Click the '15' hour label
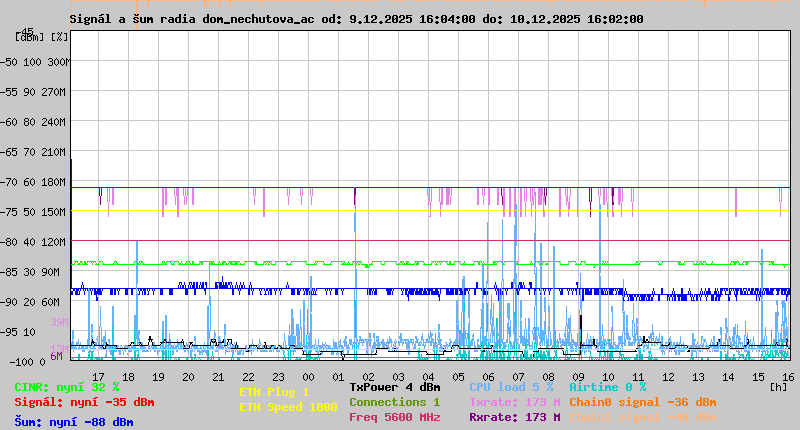This screenshot has height=430, width=800. coord(758,377)
